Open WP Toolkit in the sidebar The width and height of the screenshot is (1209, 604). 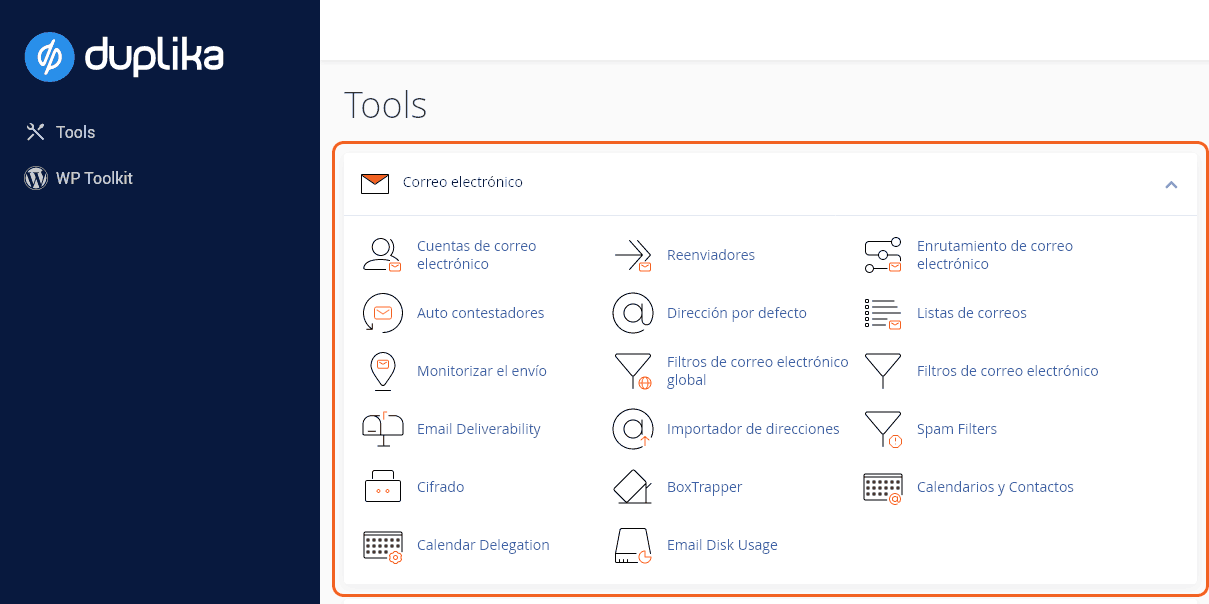pyautogui.click(x=93, y=178)
